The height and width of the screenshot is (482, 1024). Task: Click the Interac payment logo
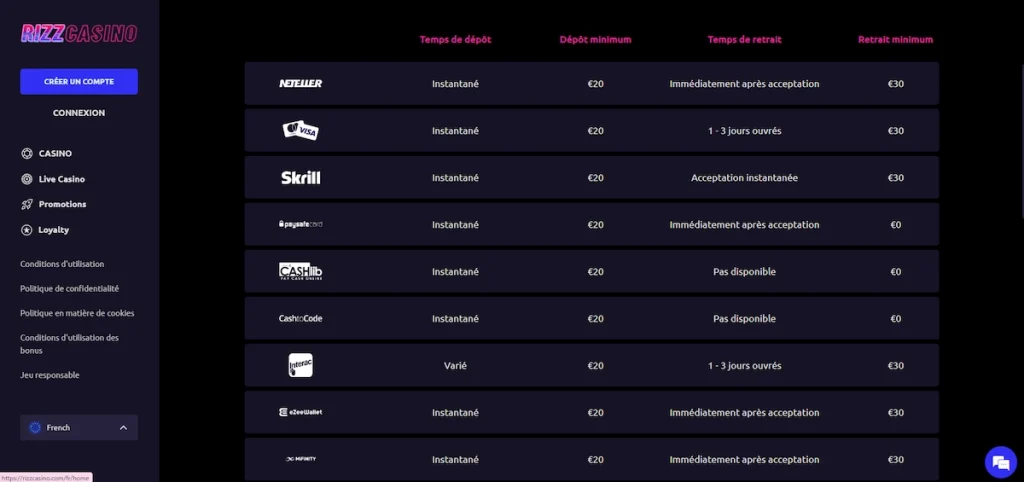300,366
